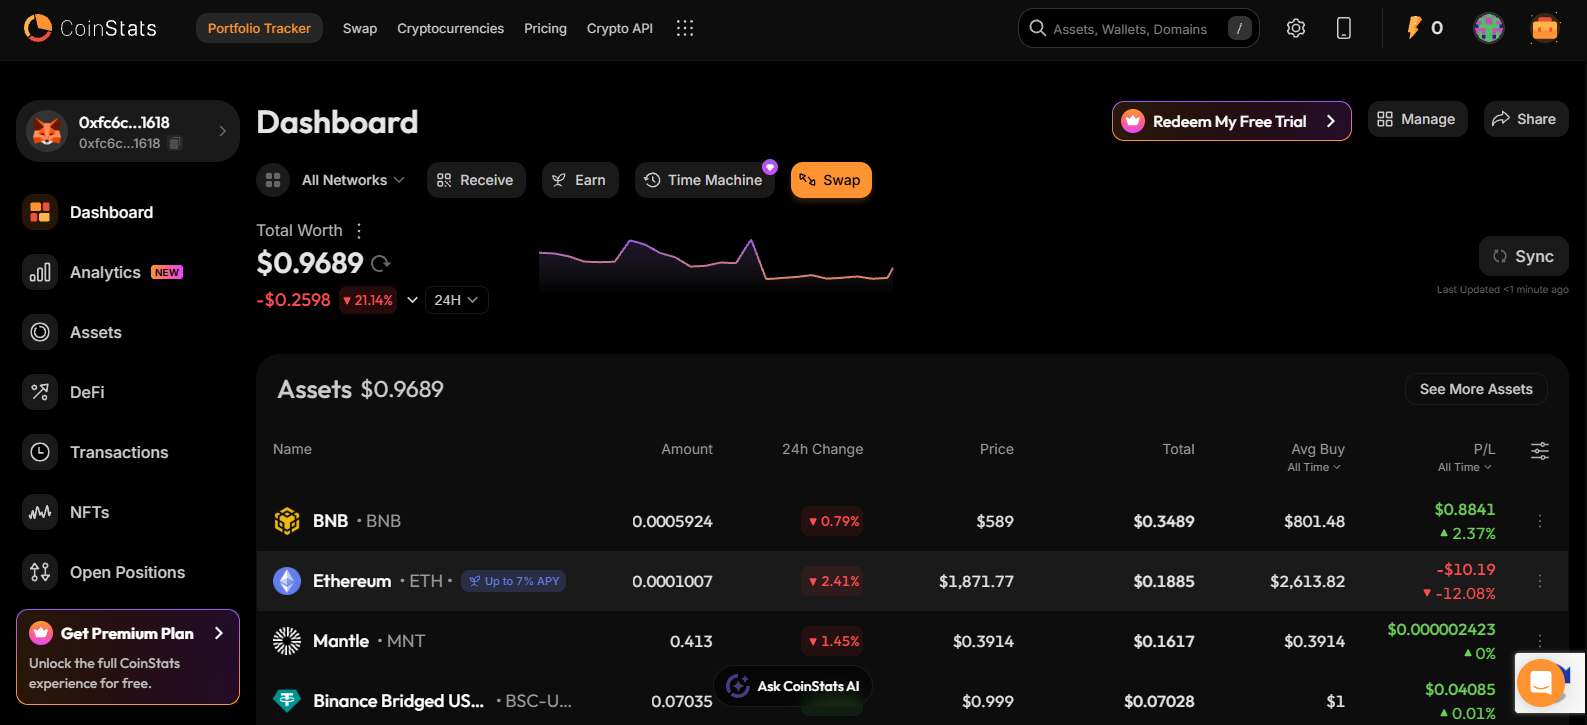Screen dimensions: 1587x725
Task: Click the Up to 7% APY badge
Action: point(513,581)
